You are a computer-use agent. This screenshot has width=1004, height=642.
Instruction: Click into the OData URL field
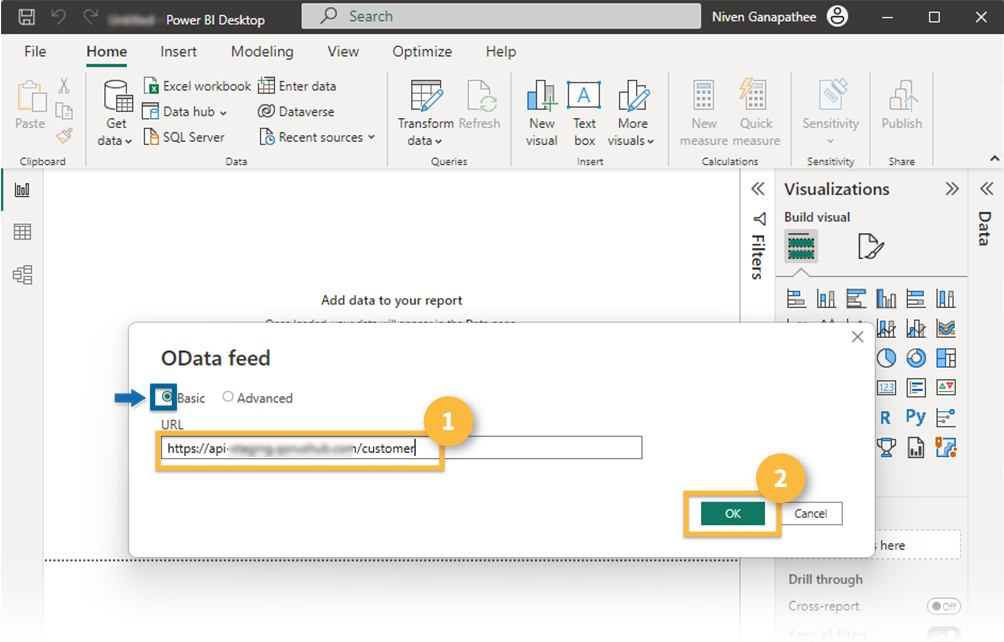[401, 448]
